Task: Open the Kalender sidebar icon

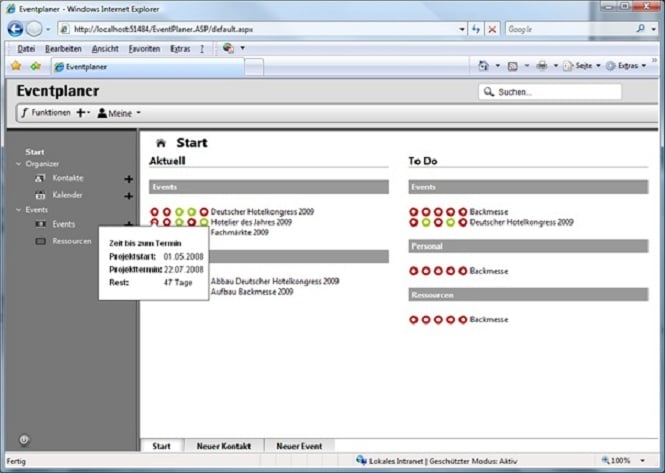Action: (40, 196)
